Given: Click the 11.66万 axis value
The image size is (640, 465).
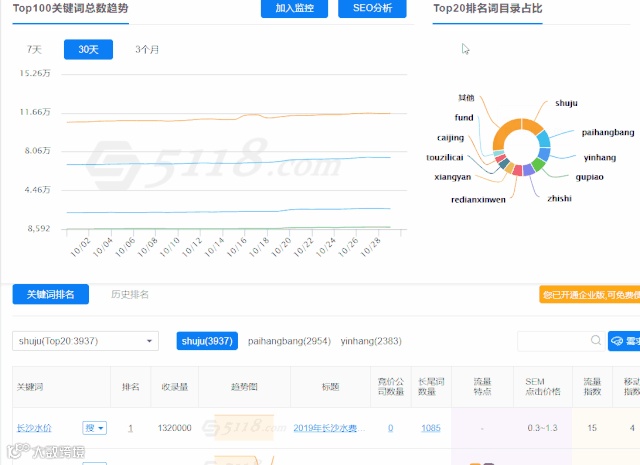Looking at the screenshot, I should pos(35,112).
